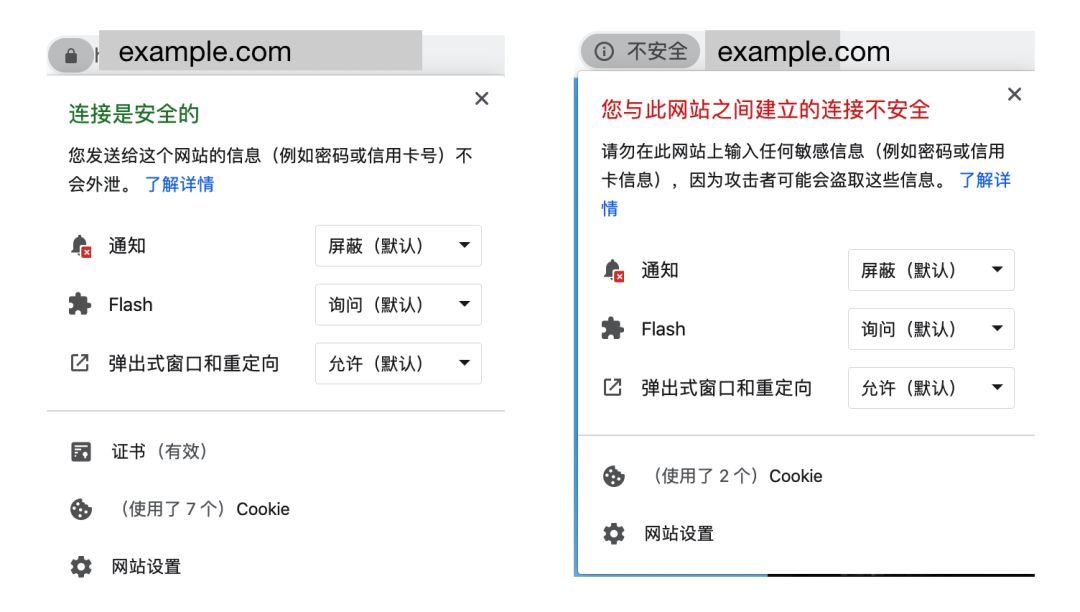
Task: Click the Flash puzzle piece icon in the left panel
Action: coord(80,305)
